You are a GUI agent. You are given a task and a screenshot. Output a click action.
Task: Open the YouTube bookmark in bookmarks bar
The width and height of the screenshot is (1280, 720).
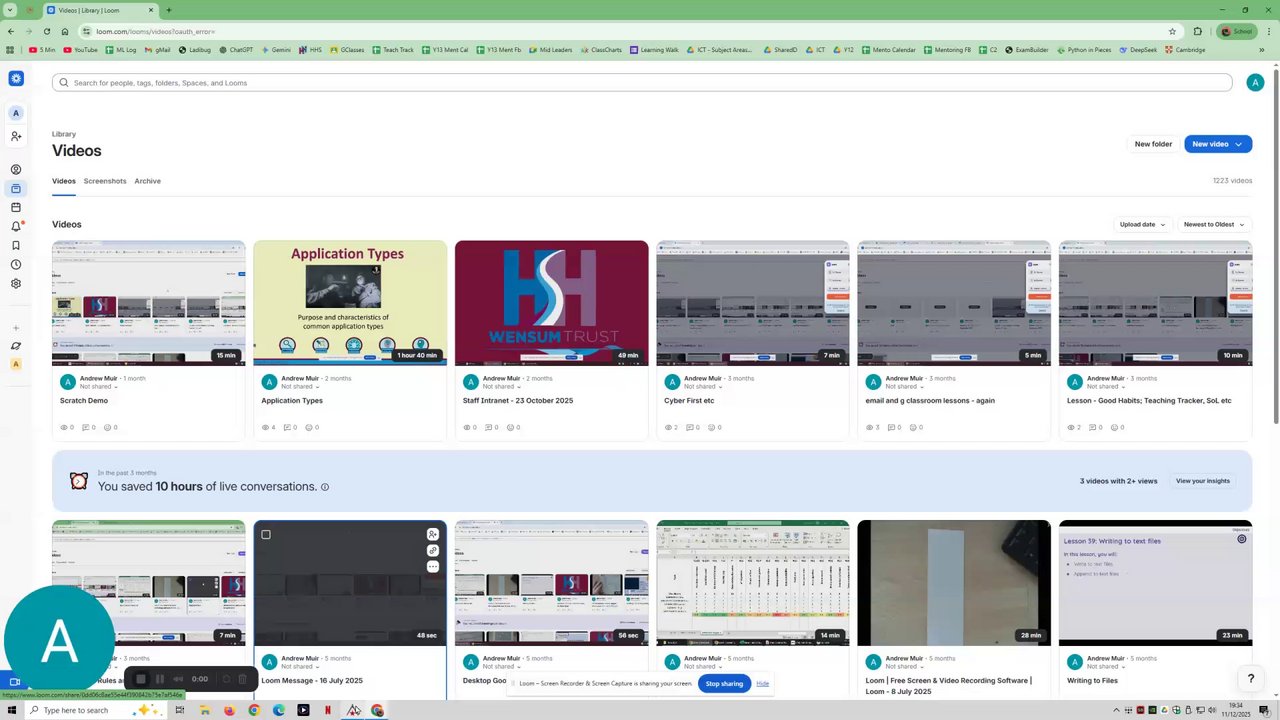(80, 50)
